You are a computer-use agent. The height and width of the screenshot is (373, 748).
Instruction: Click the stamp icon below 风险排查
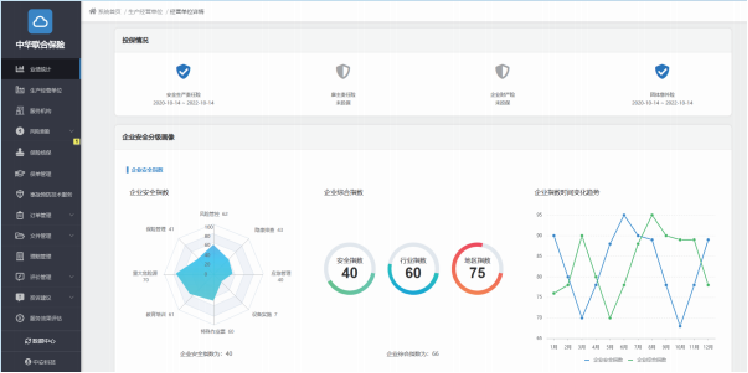pos(20,153)
